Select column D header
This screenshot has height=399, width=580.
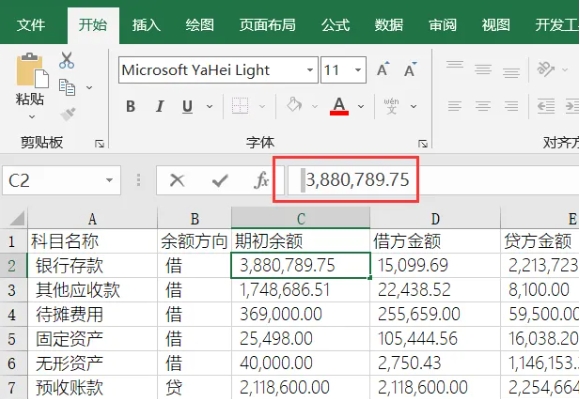[435, 219]
